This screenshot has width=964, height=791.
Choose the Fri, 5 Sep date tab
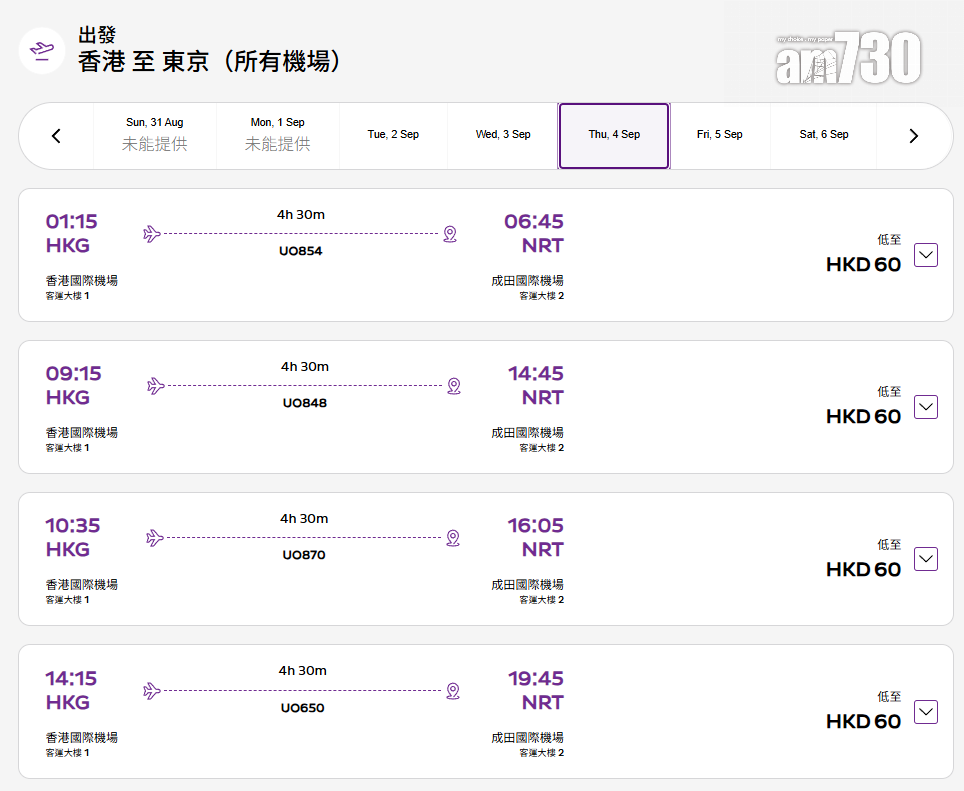(719, 135)
